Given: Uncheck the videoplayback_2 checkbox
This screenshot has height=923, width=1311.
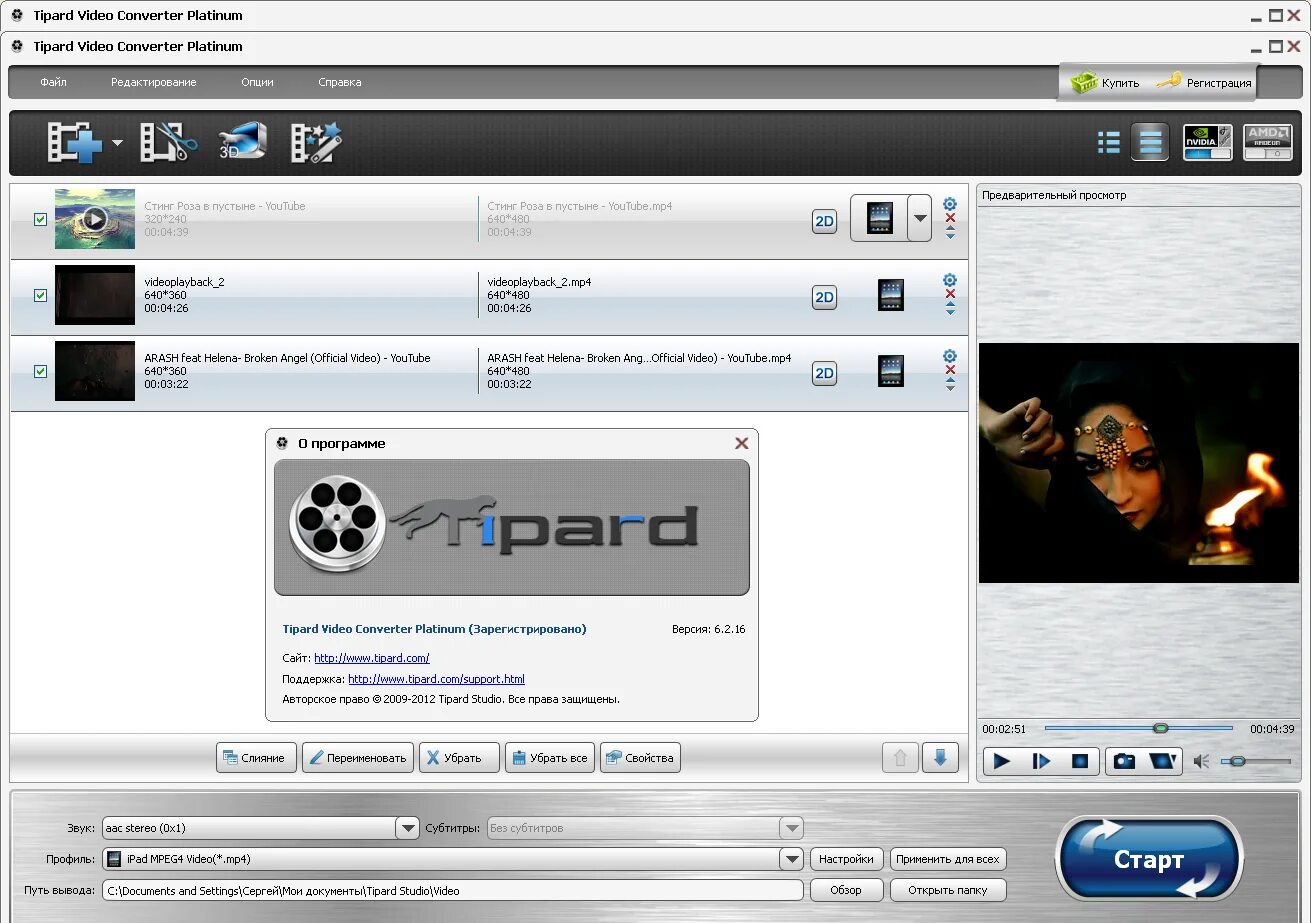Looking at the screenshot, I should (41, 295).
